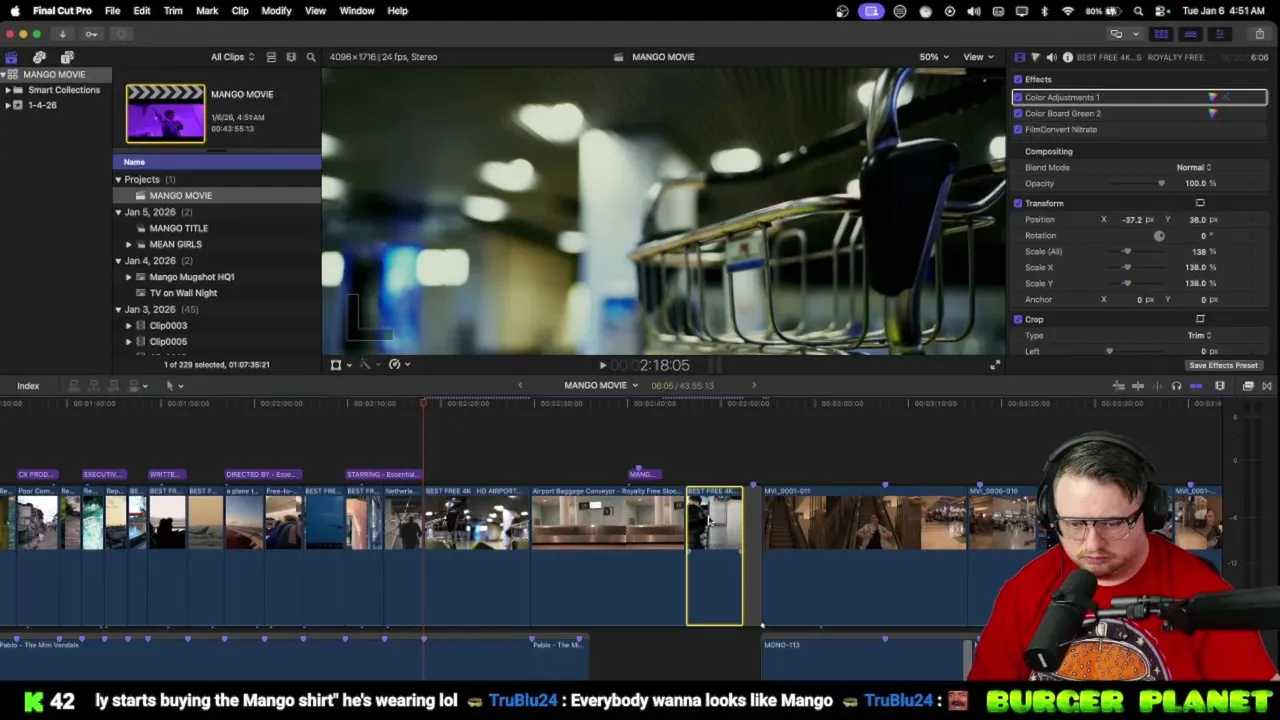Open the Effects browser icon
The image size is (1280, 720).
(x=1248, y=386)
